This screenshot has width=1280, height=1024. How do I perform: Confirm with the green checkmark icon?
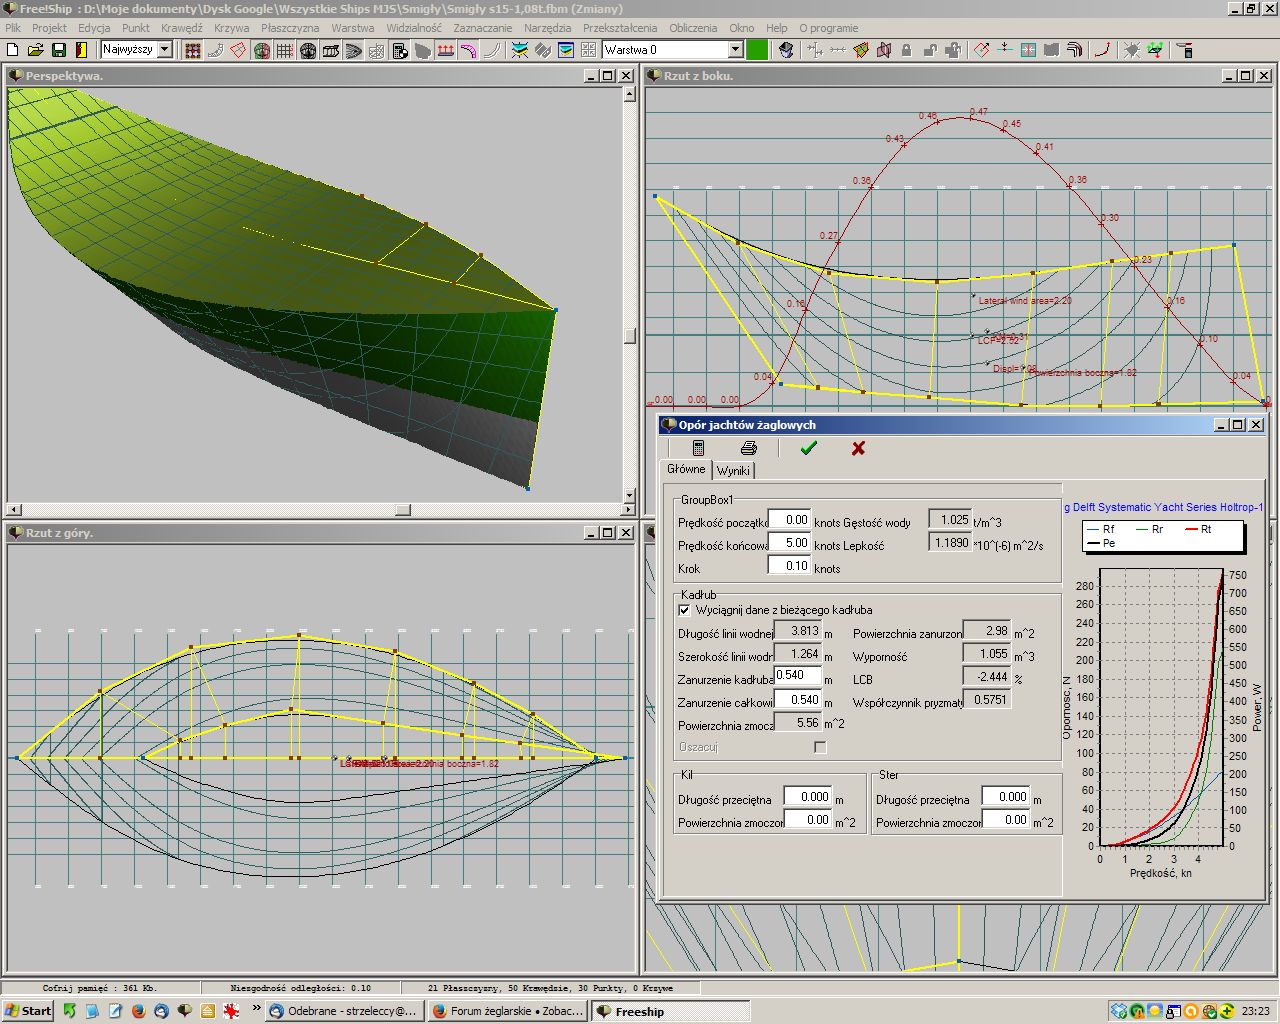(x=808, y=448)
